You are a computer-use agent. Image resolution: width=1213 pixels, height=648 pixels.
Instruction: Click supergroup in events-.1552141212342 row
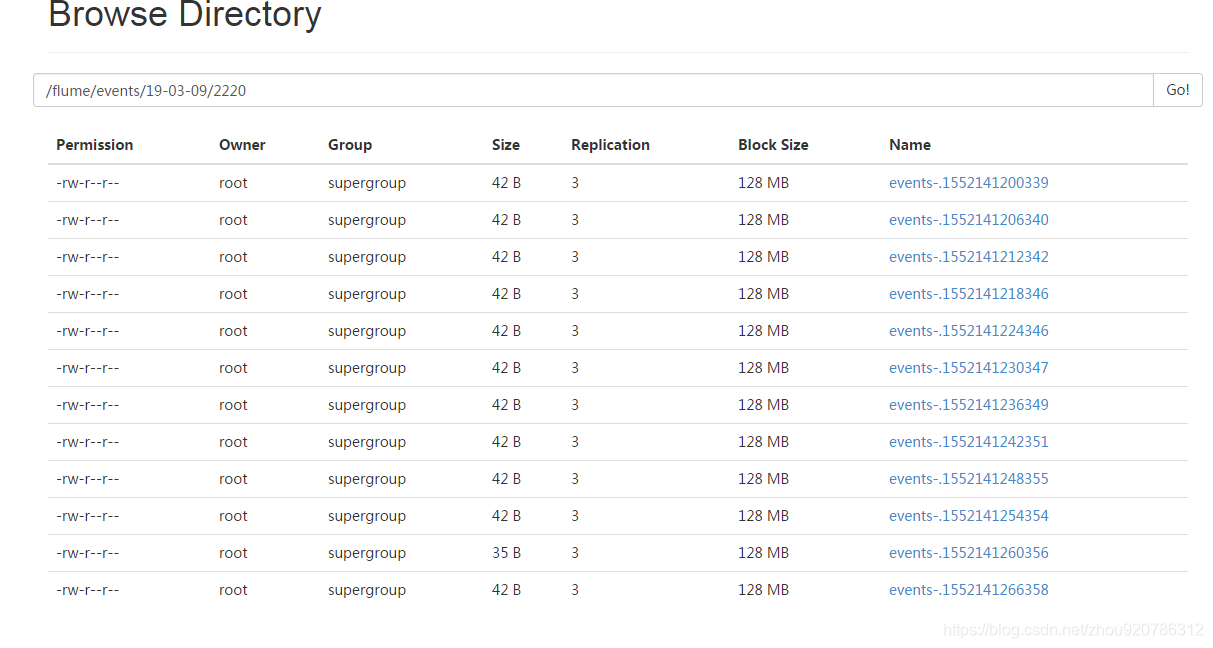pyautogui.click(x=367, y=257)
